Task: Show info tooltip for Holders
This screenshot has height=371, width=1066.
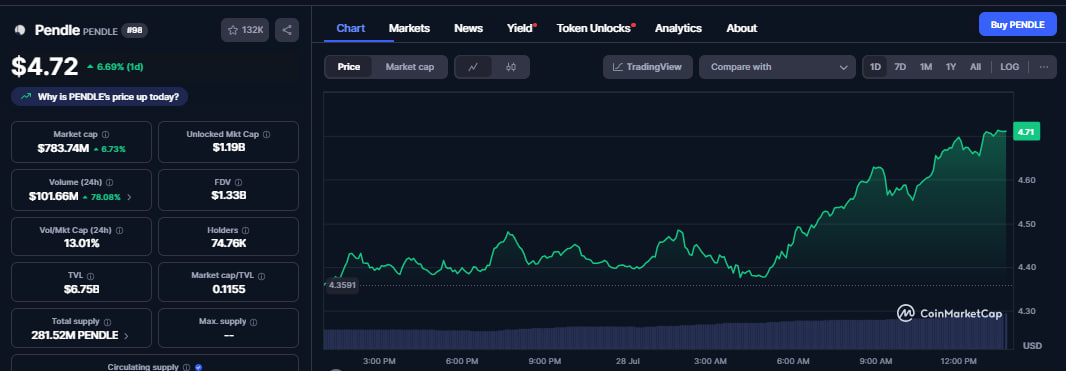Action: tap(245, 230)
